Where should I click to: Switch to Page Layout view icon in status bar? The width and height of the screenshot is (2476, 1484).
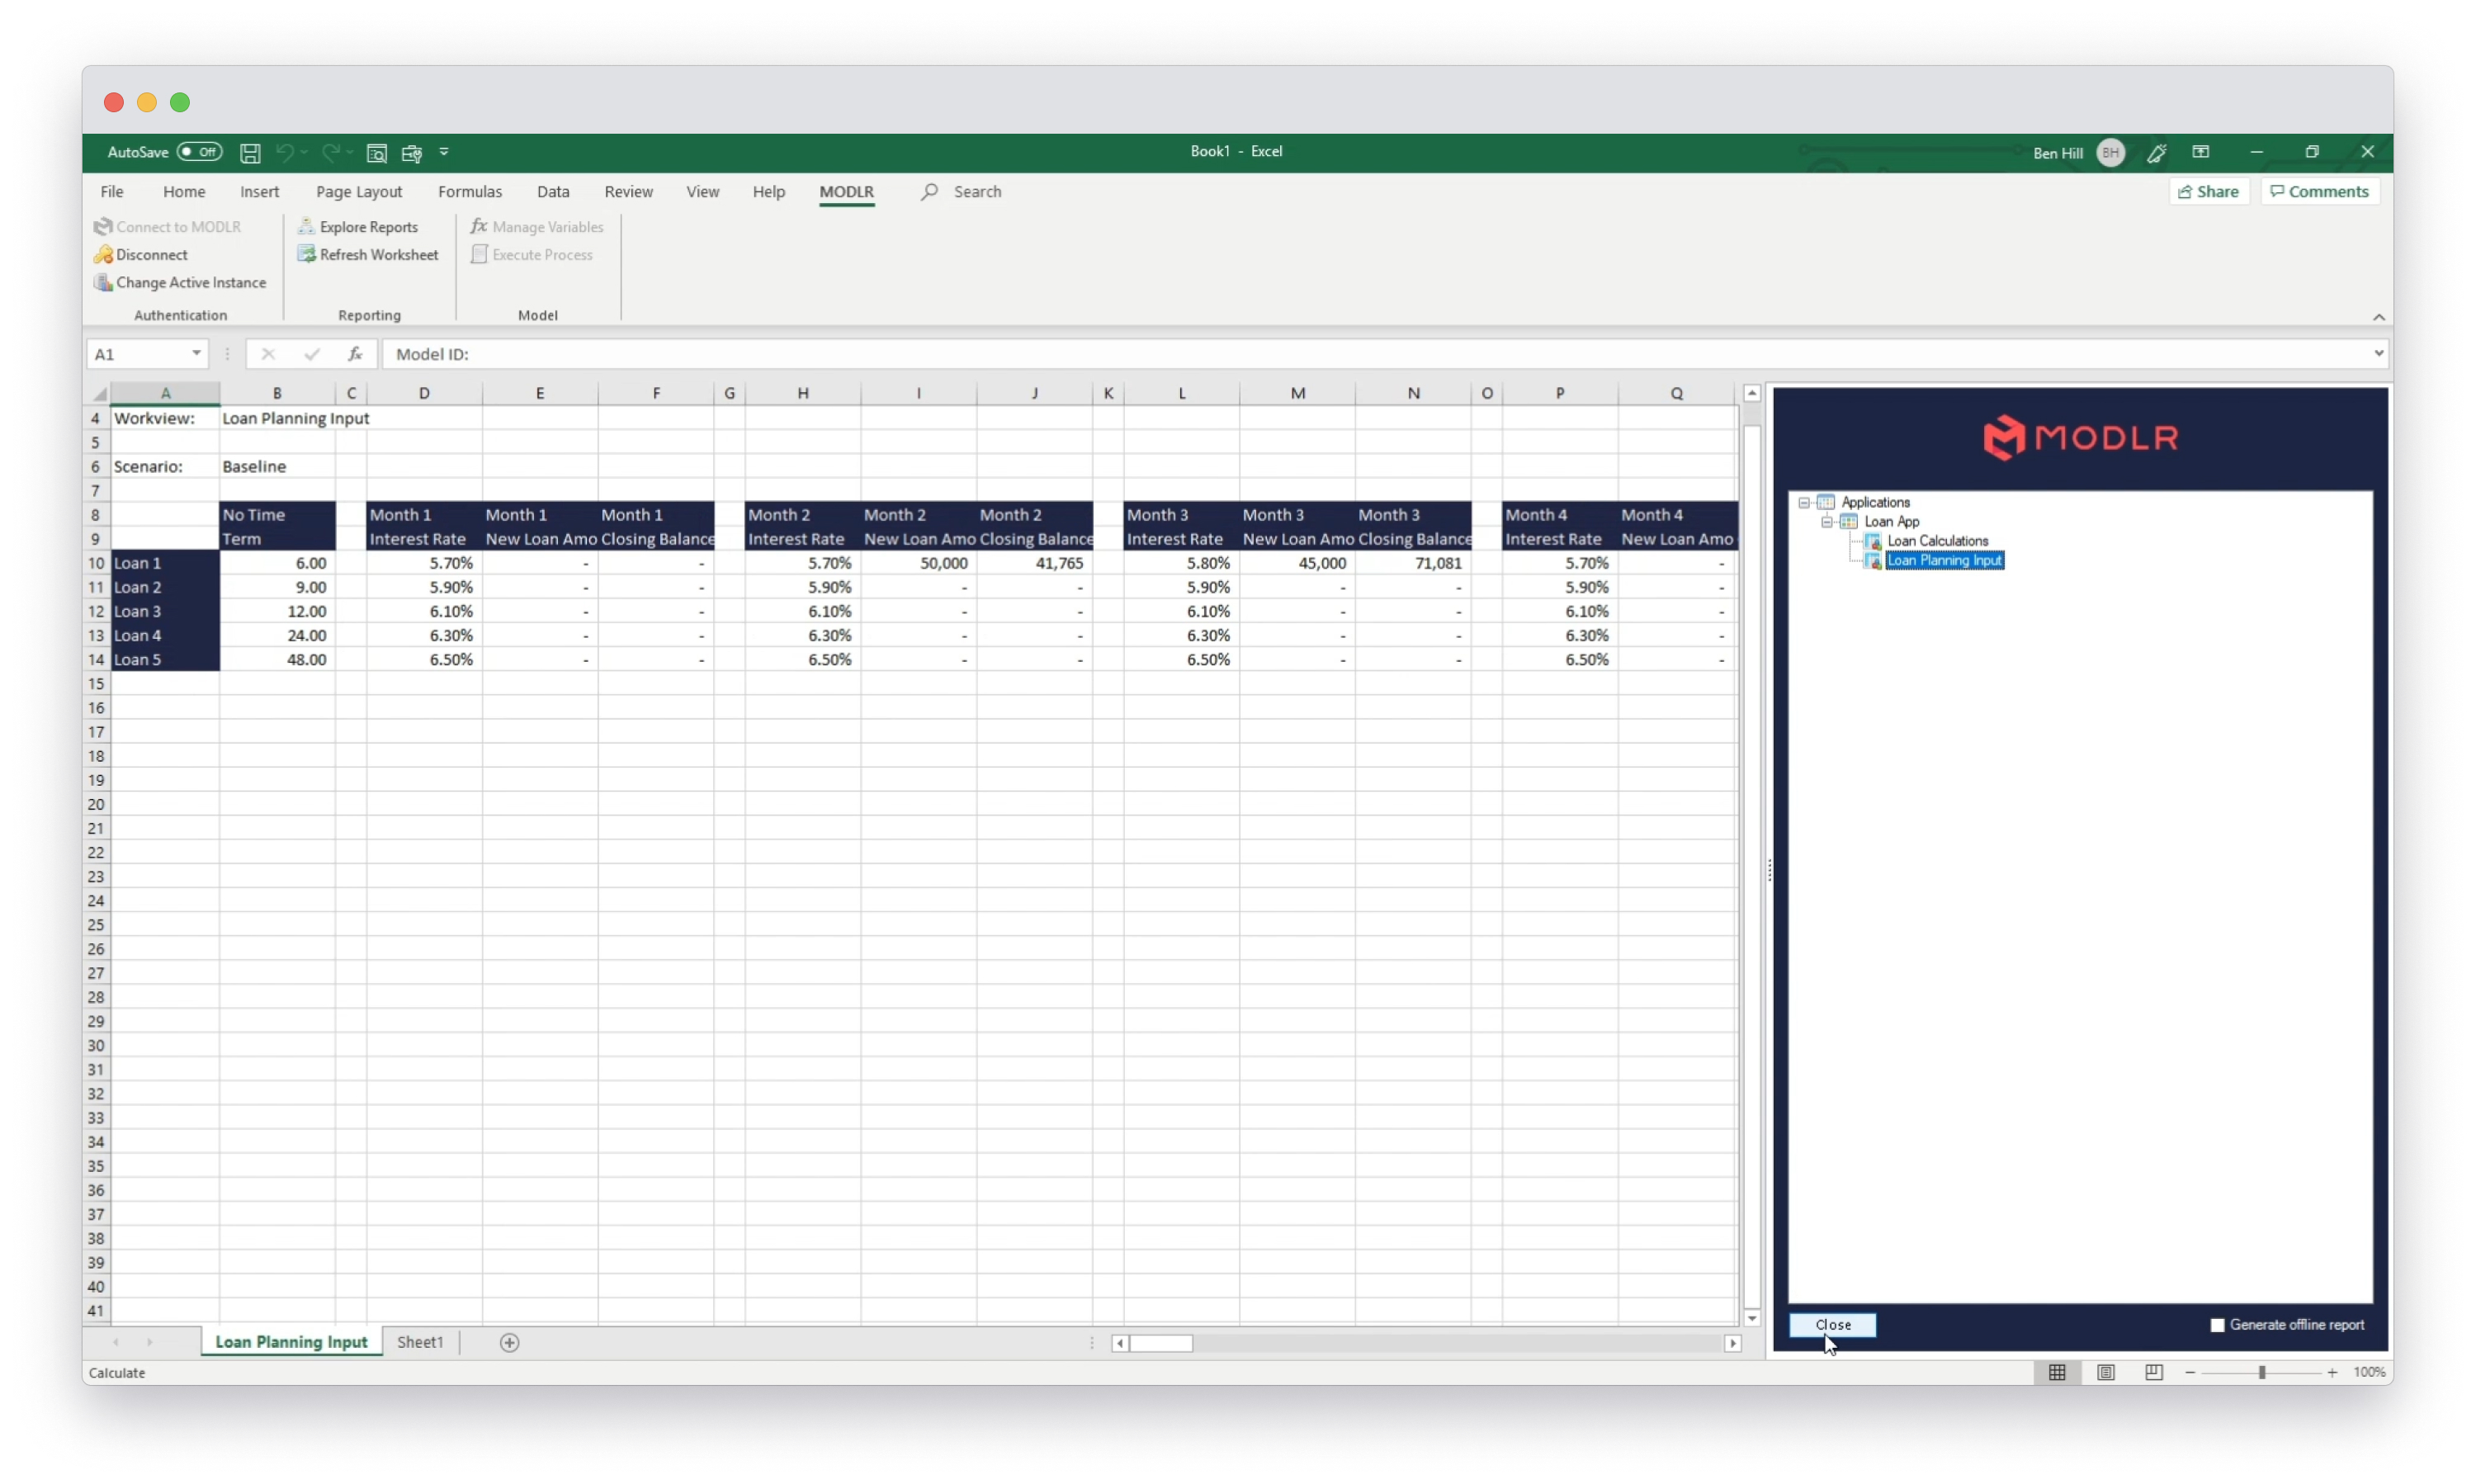click(2105, 1372)
